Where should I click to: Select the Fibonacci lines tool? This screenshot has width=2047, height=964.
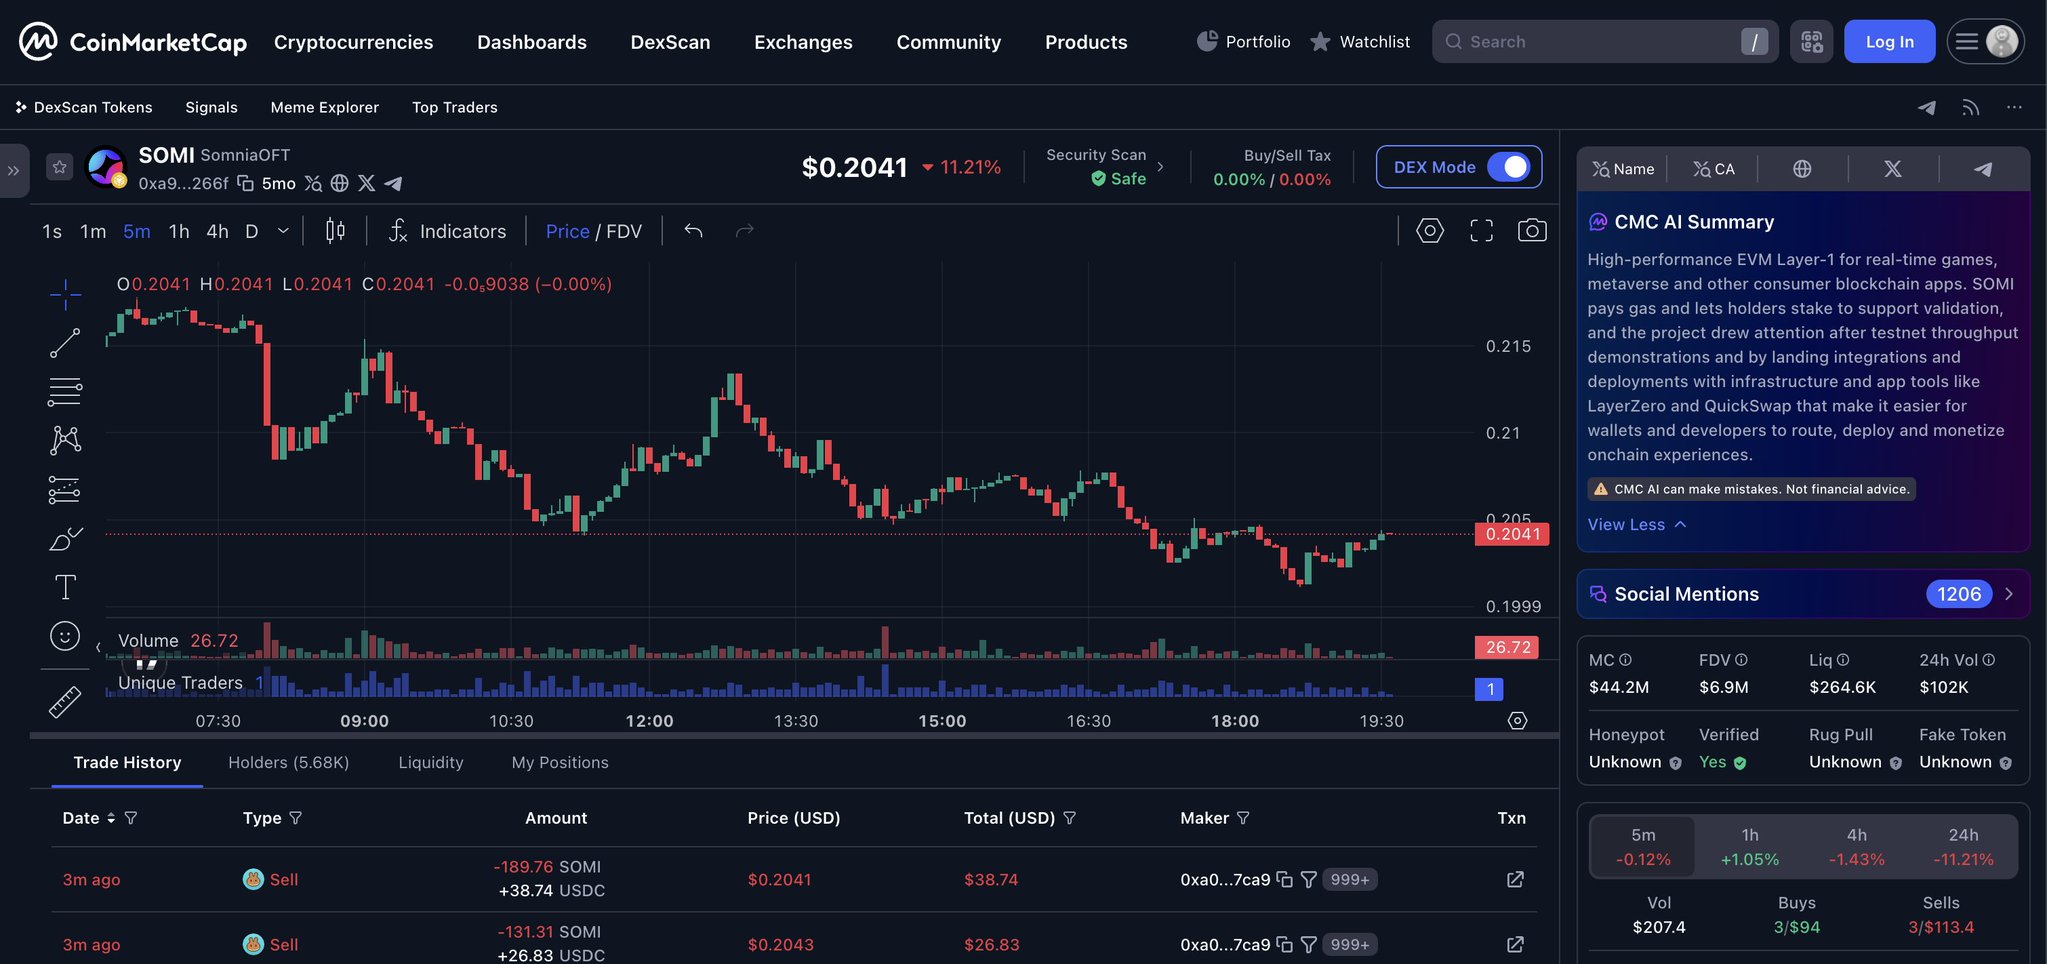[x=65, y=392]
